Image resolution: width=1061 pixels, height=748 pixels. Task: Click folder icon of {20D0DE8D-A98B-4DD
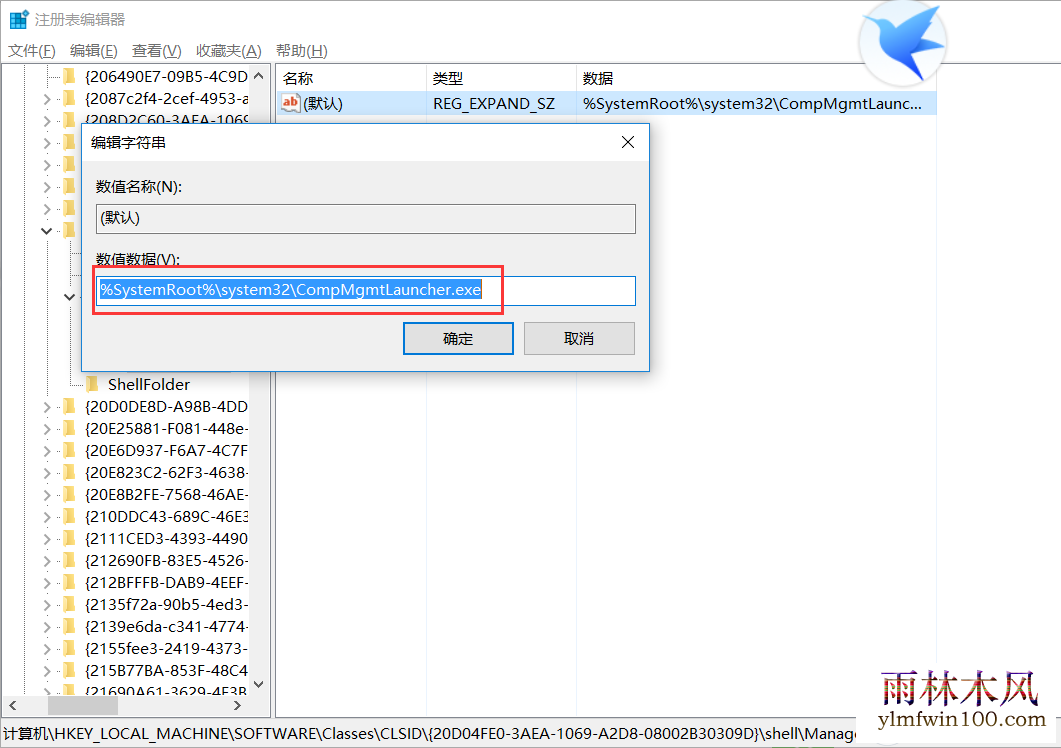[69, 407]
